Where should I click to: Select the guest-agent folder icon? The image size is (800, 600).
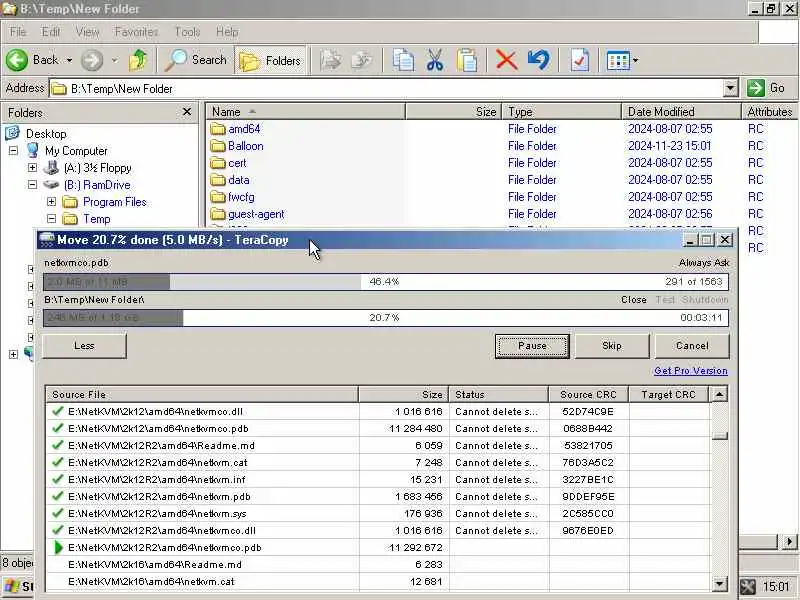coord(218,214)
